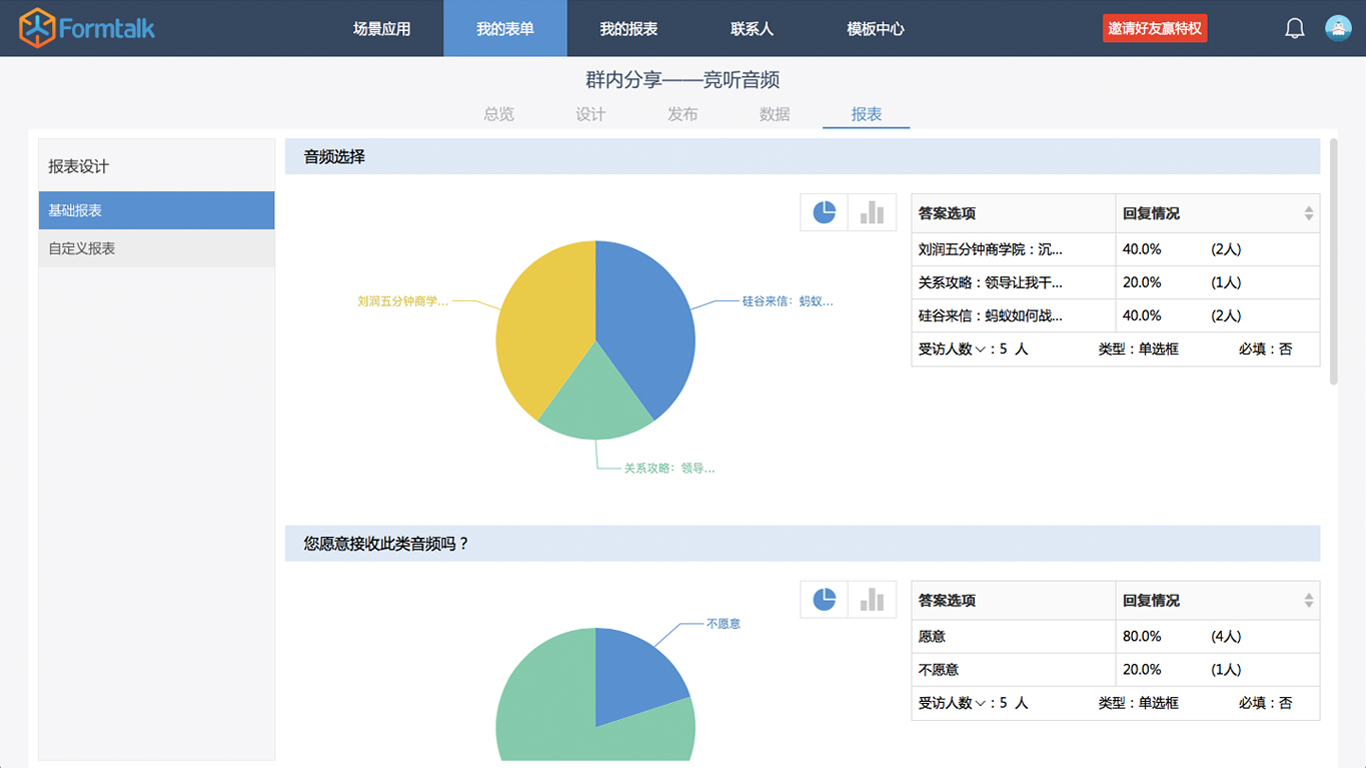Screen dimensions: 1366x768
Task: Click the 愿意 row showing 80.0%
Action: (x=1115, y=636)
